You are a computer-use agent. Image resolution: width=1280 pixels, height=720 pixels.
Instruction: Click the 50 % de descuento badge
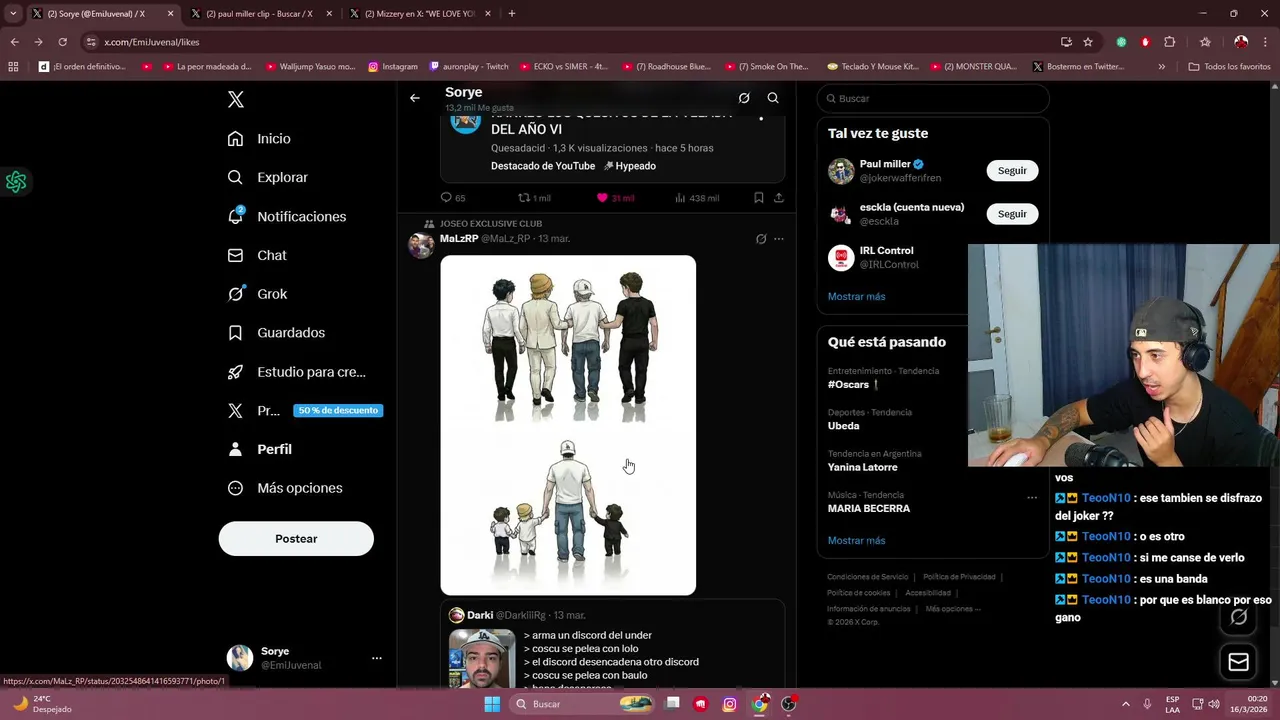pos(338,410)
